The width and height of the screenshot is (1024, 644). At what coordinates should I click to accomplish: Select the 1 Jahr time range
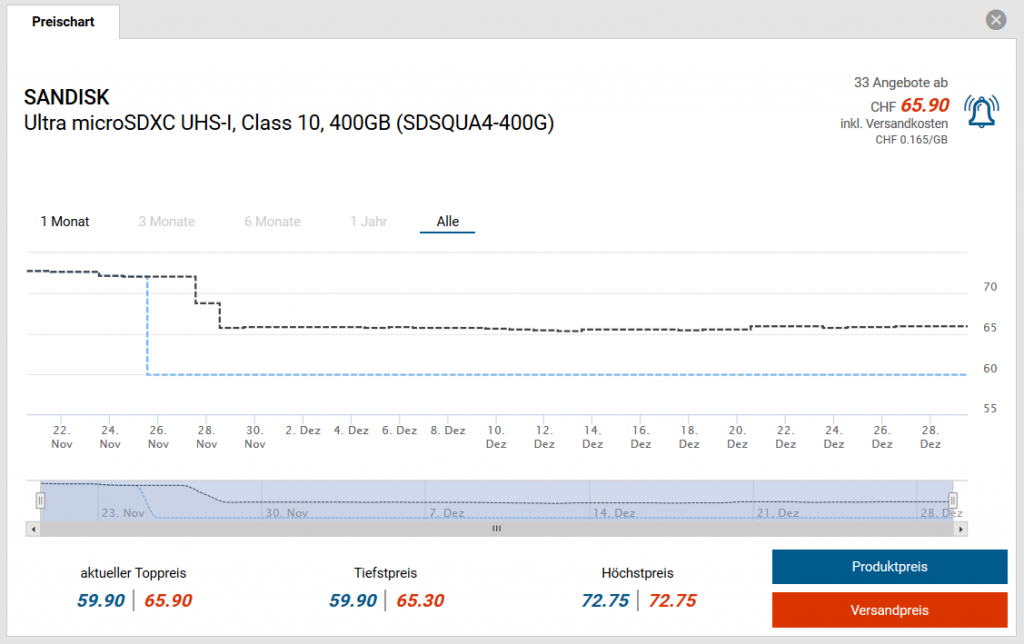[x=368, y=221]
